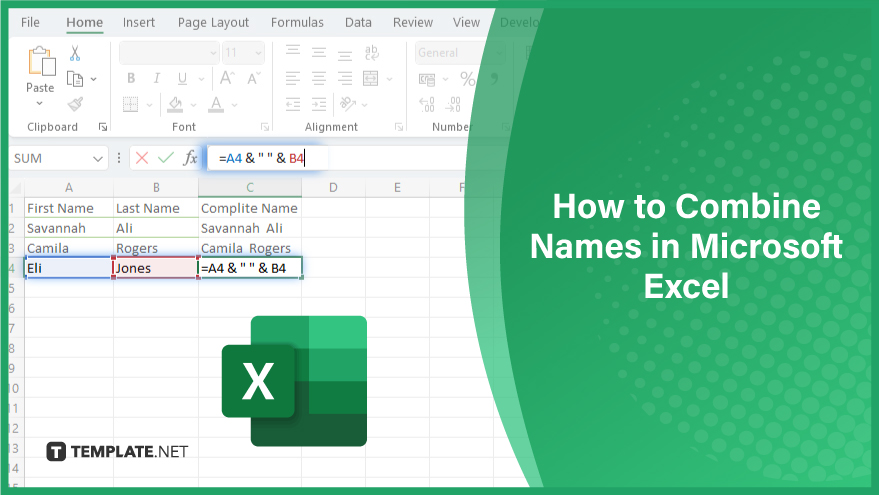Image resolution: width=879 pixels, height=495 pixels.
Task: Open Font group dialog launcher
Action: coord(265,127)
